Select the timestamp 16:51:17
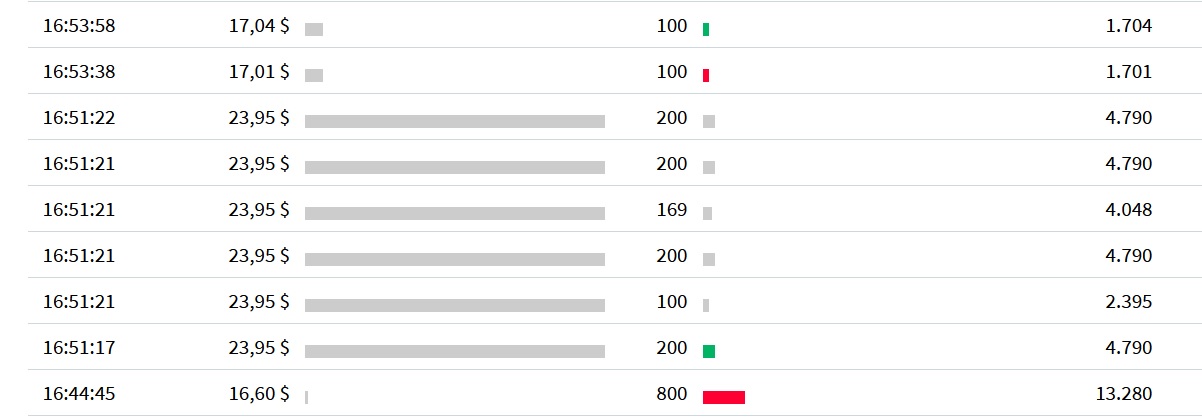Image resolution: width=1202 pixels, height=418 pixels. tap(79, 348)
